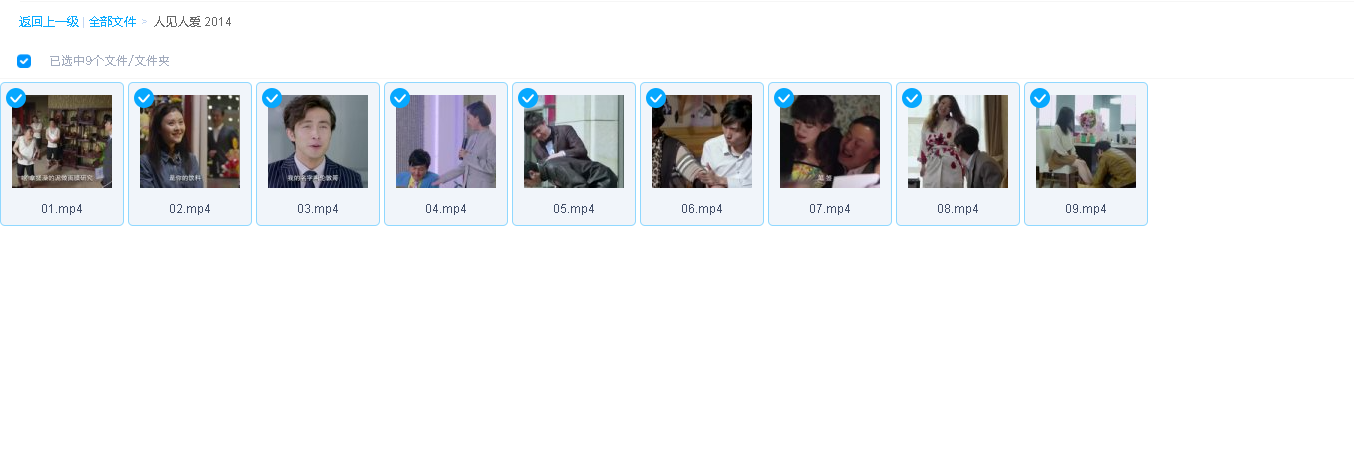The height and width of the screenshot is (449, 1354).
Task: Open the 05.mp4 video thumbnail
Action: click(x=574, y=141)
